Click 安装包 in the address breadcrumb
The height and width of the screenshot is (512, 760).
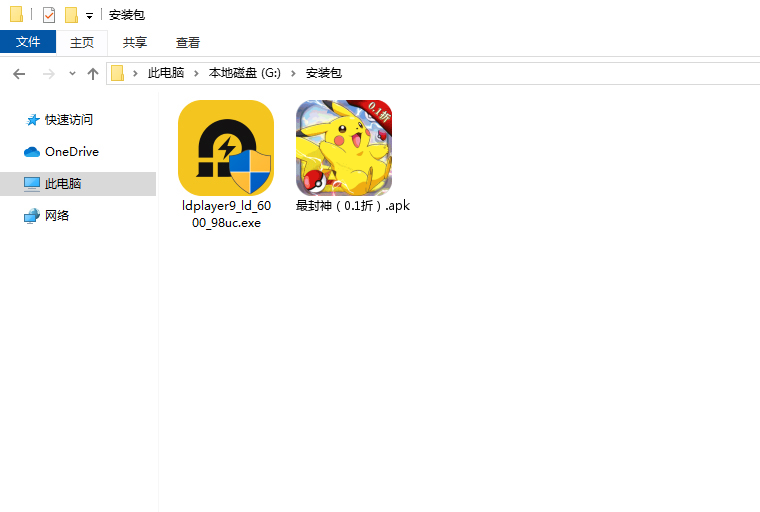click(x=324, y=73)
